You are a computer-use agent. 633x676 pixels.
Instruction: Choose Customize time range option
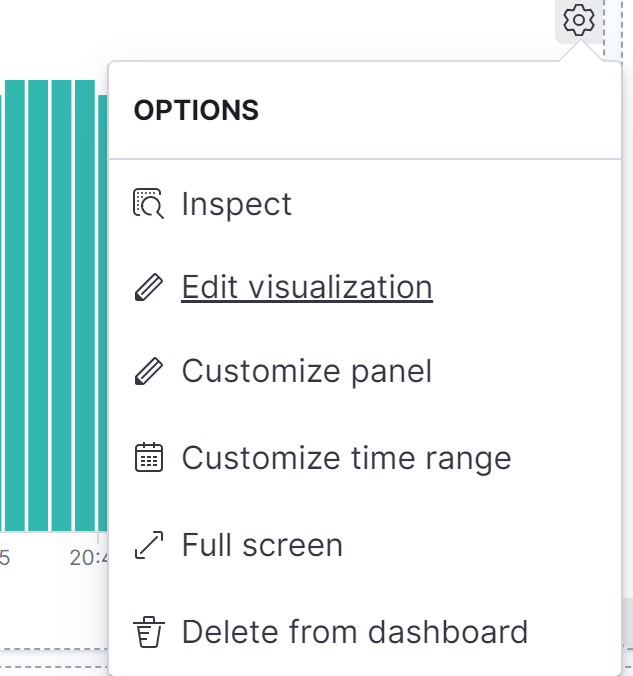(346, 458)
